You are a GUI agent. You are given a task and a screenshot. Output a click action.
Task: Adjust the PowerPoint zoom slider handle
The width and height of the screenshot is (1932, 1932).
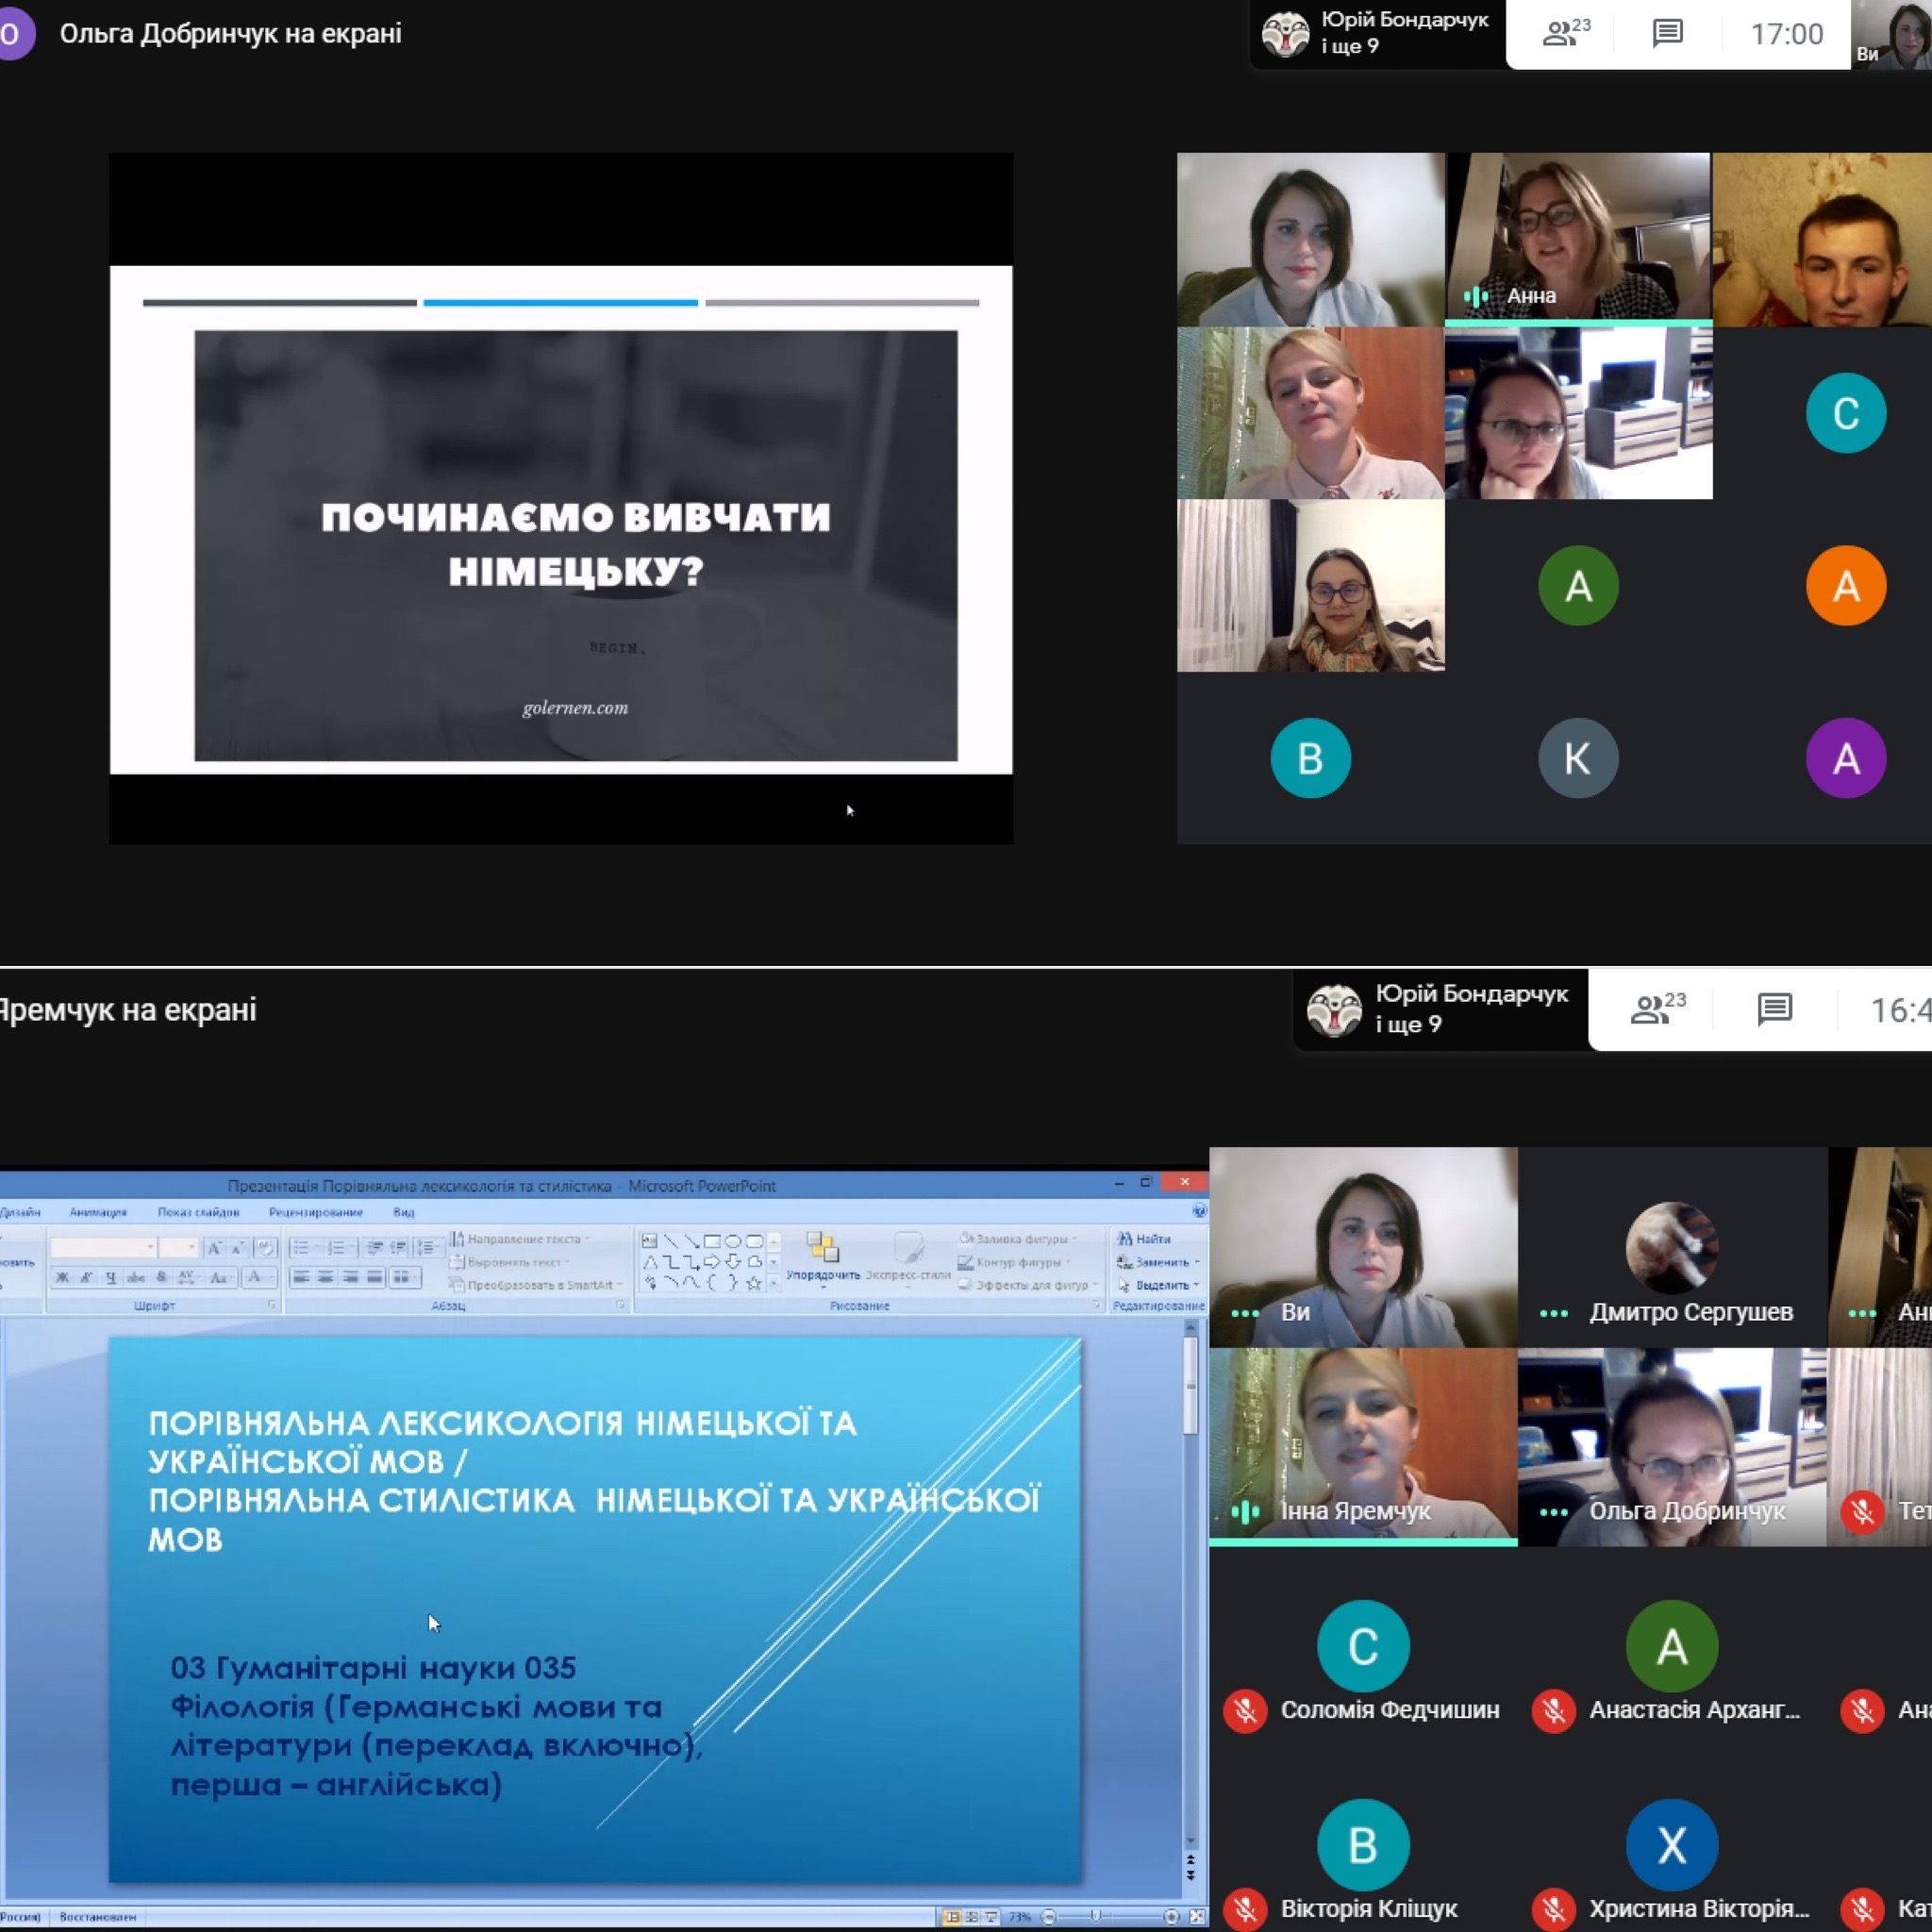(x=1096, y=1916)
